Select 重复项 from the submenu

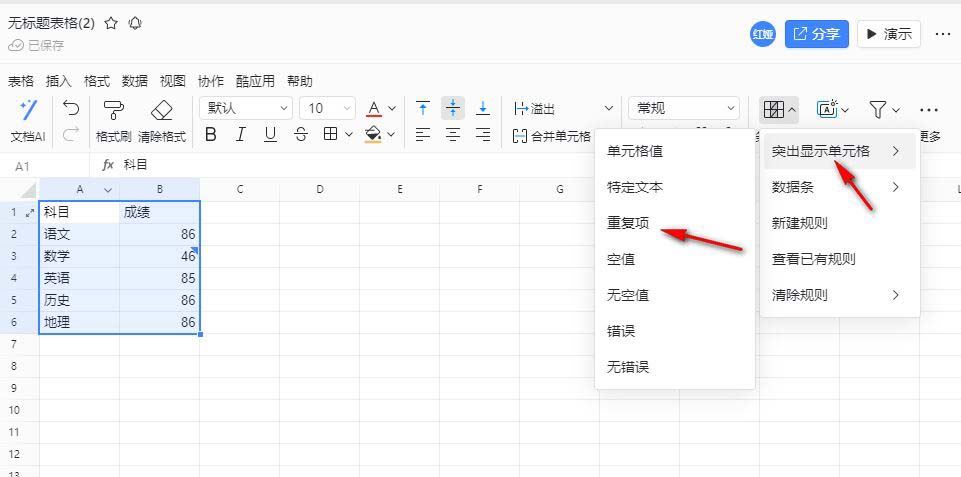tap(628, 223)
